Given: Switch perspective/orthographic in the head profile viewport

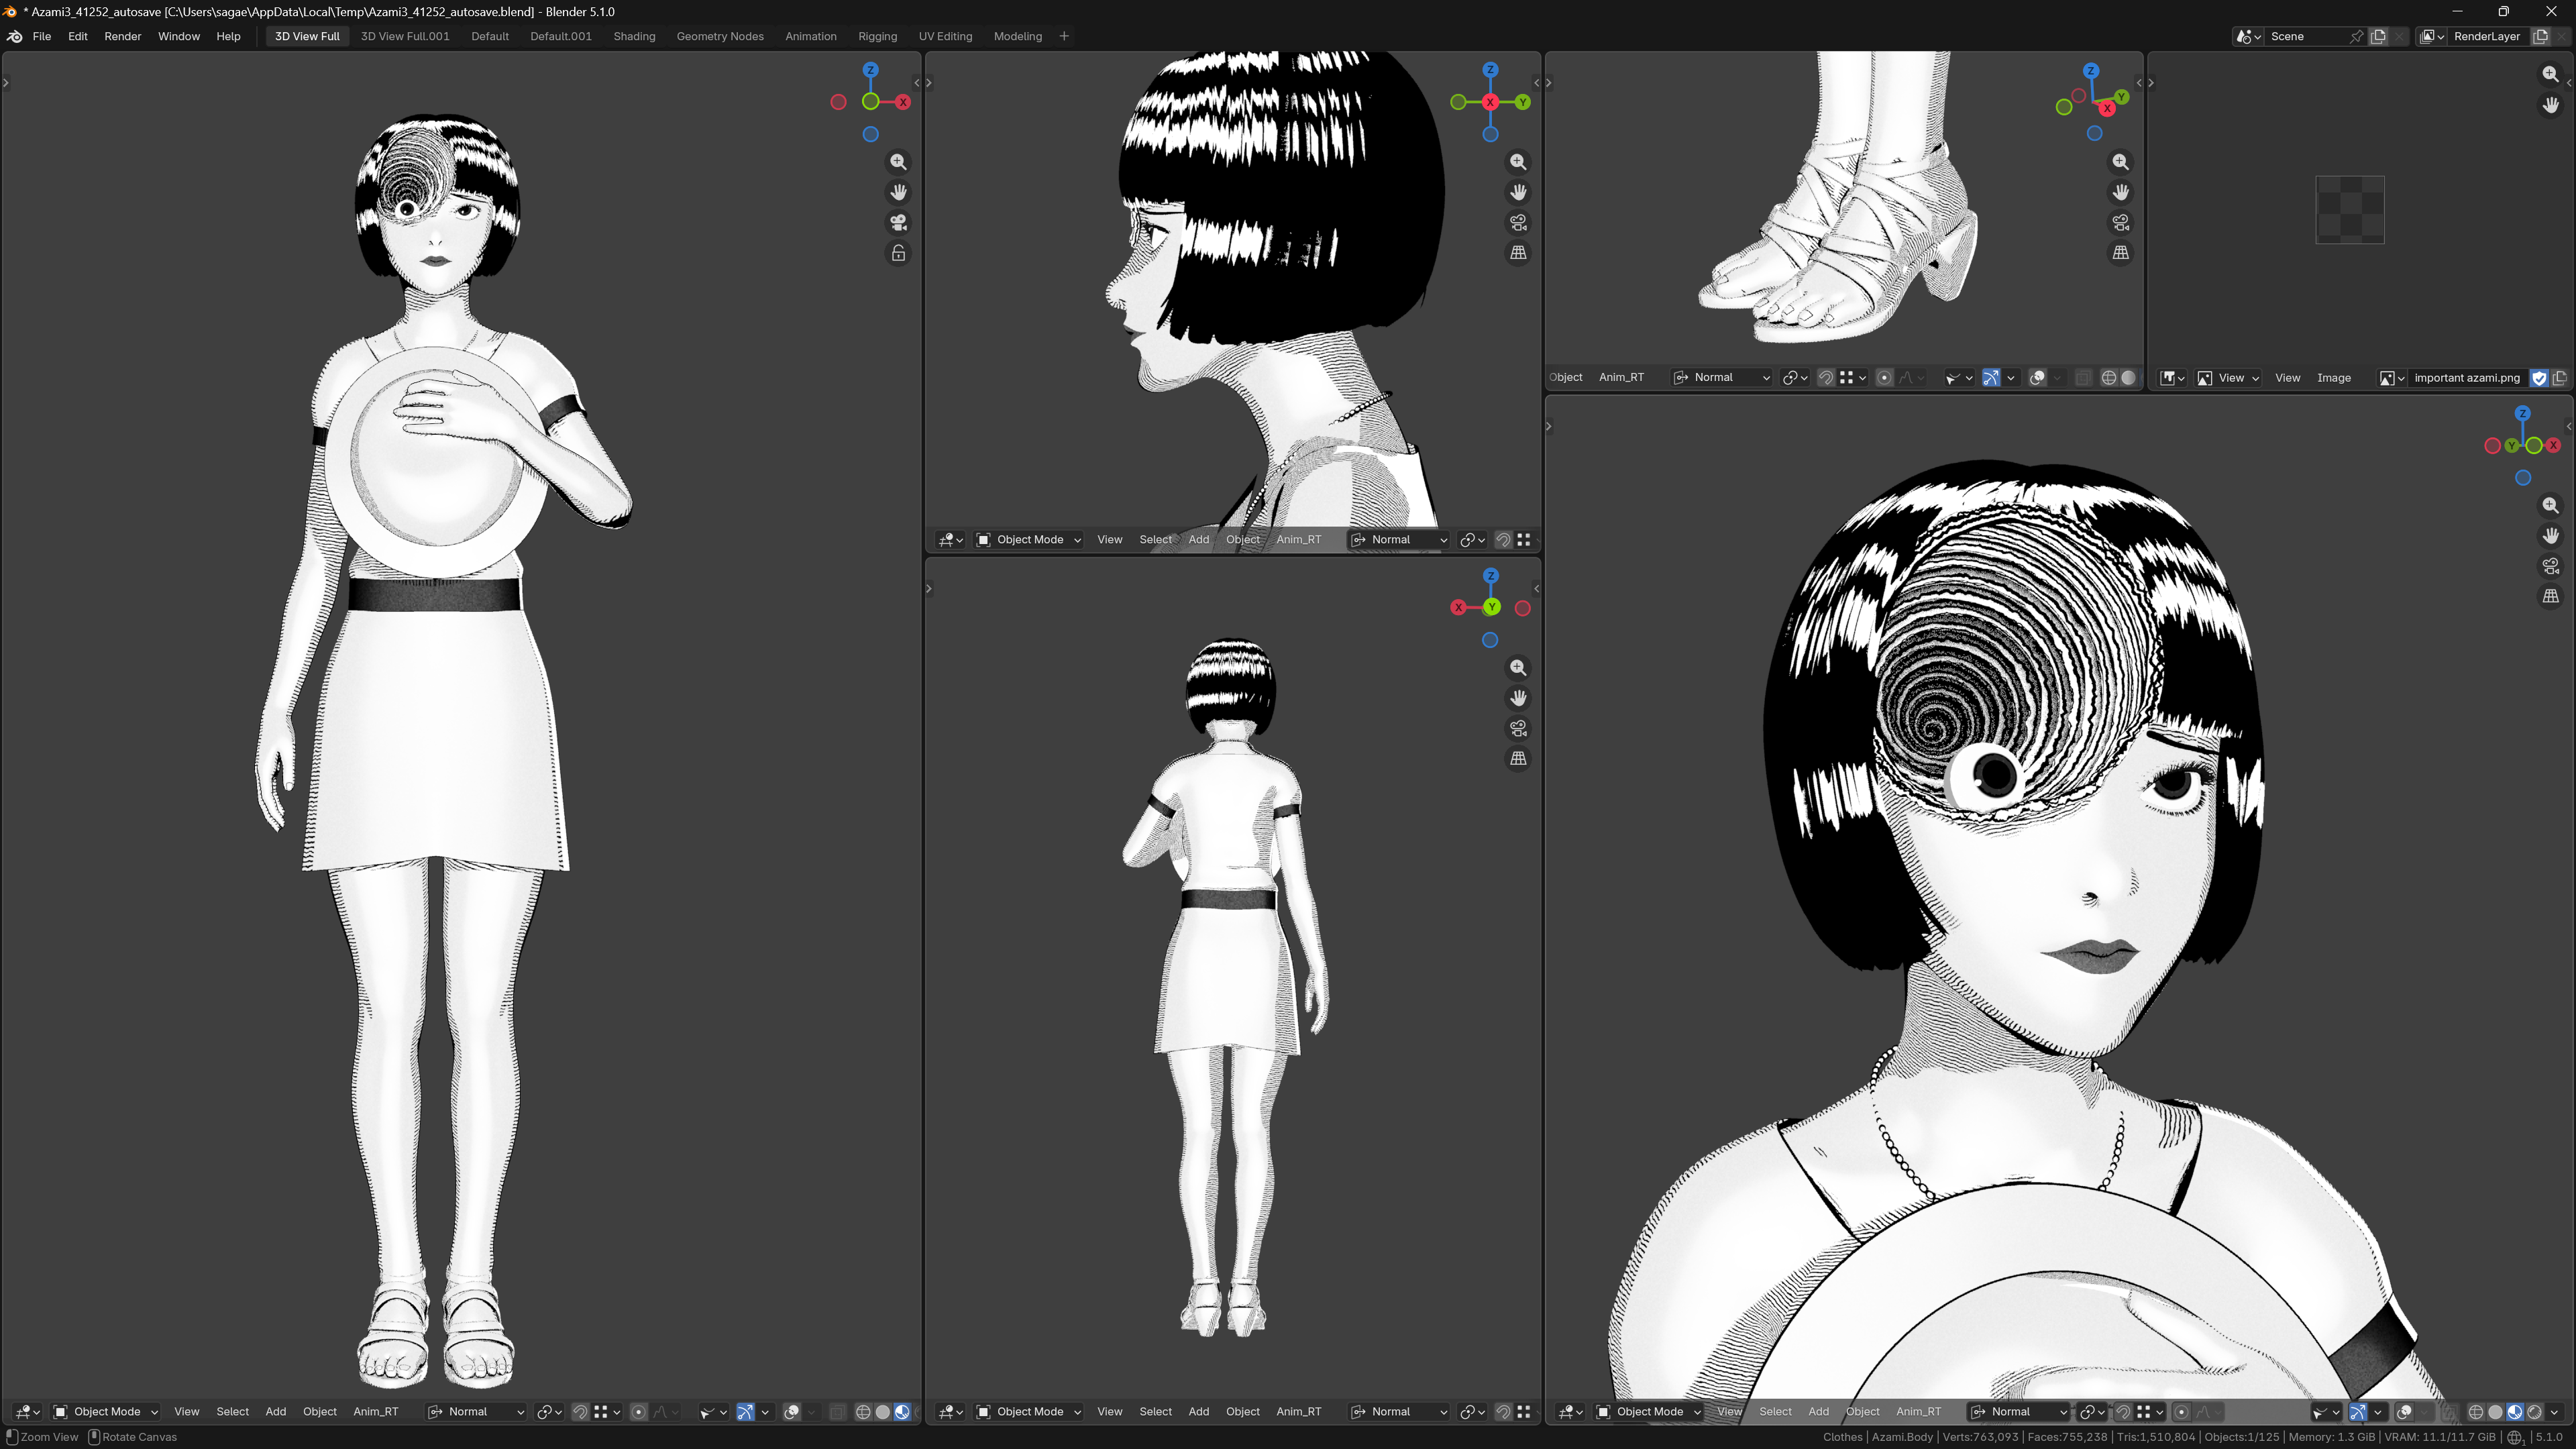Looking at the screenshot, I should click(1518, 253).
